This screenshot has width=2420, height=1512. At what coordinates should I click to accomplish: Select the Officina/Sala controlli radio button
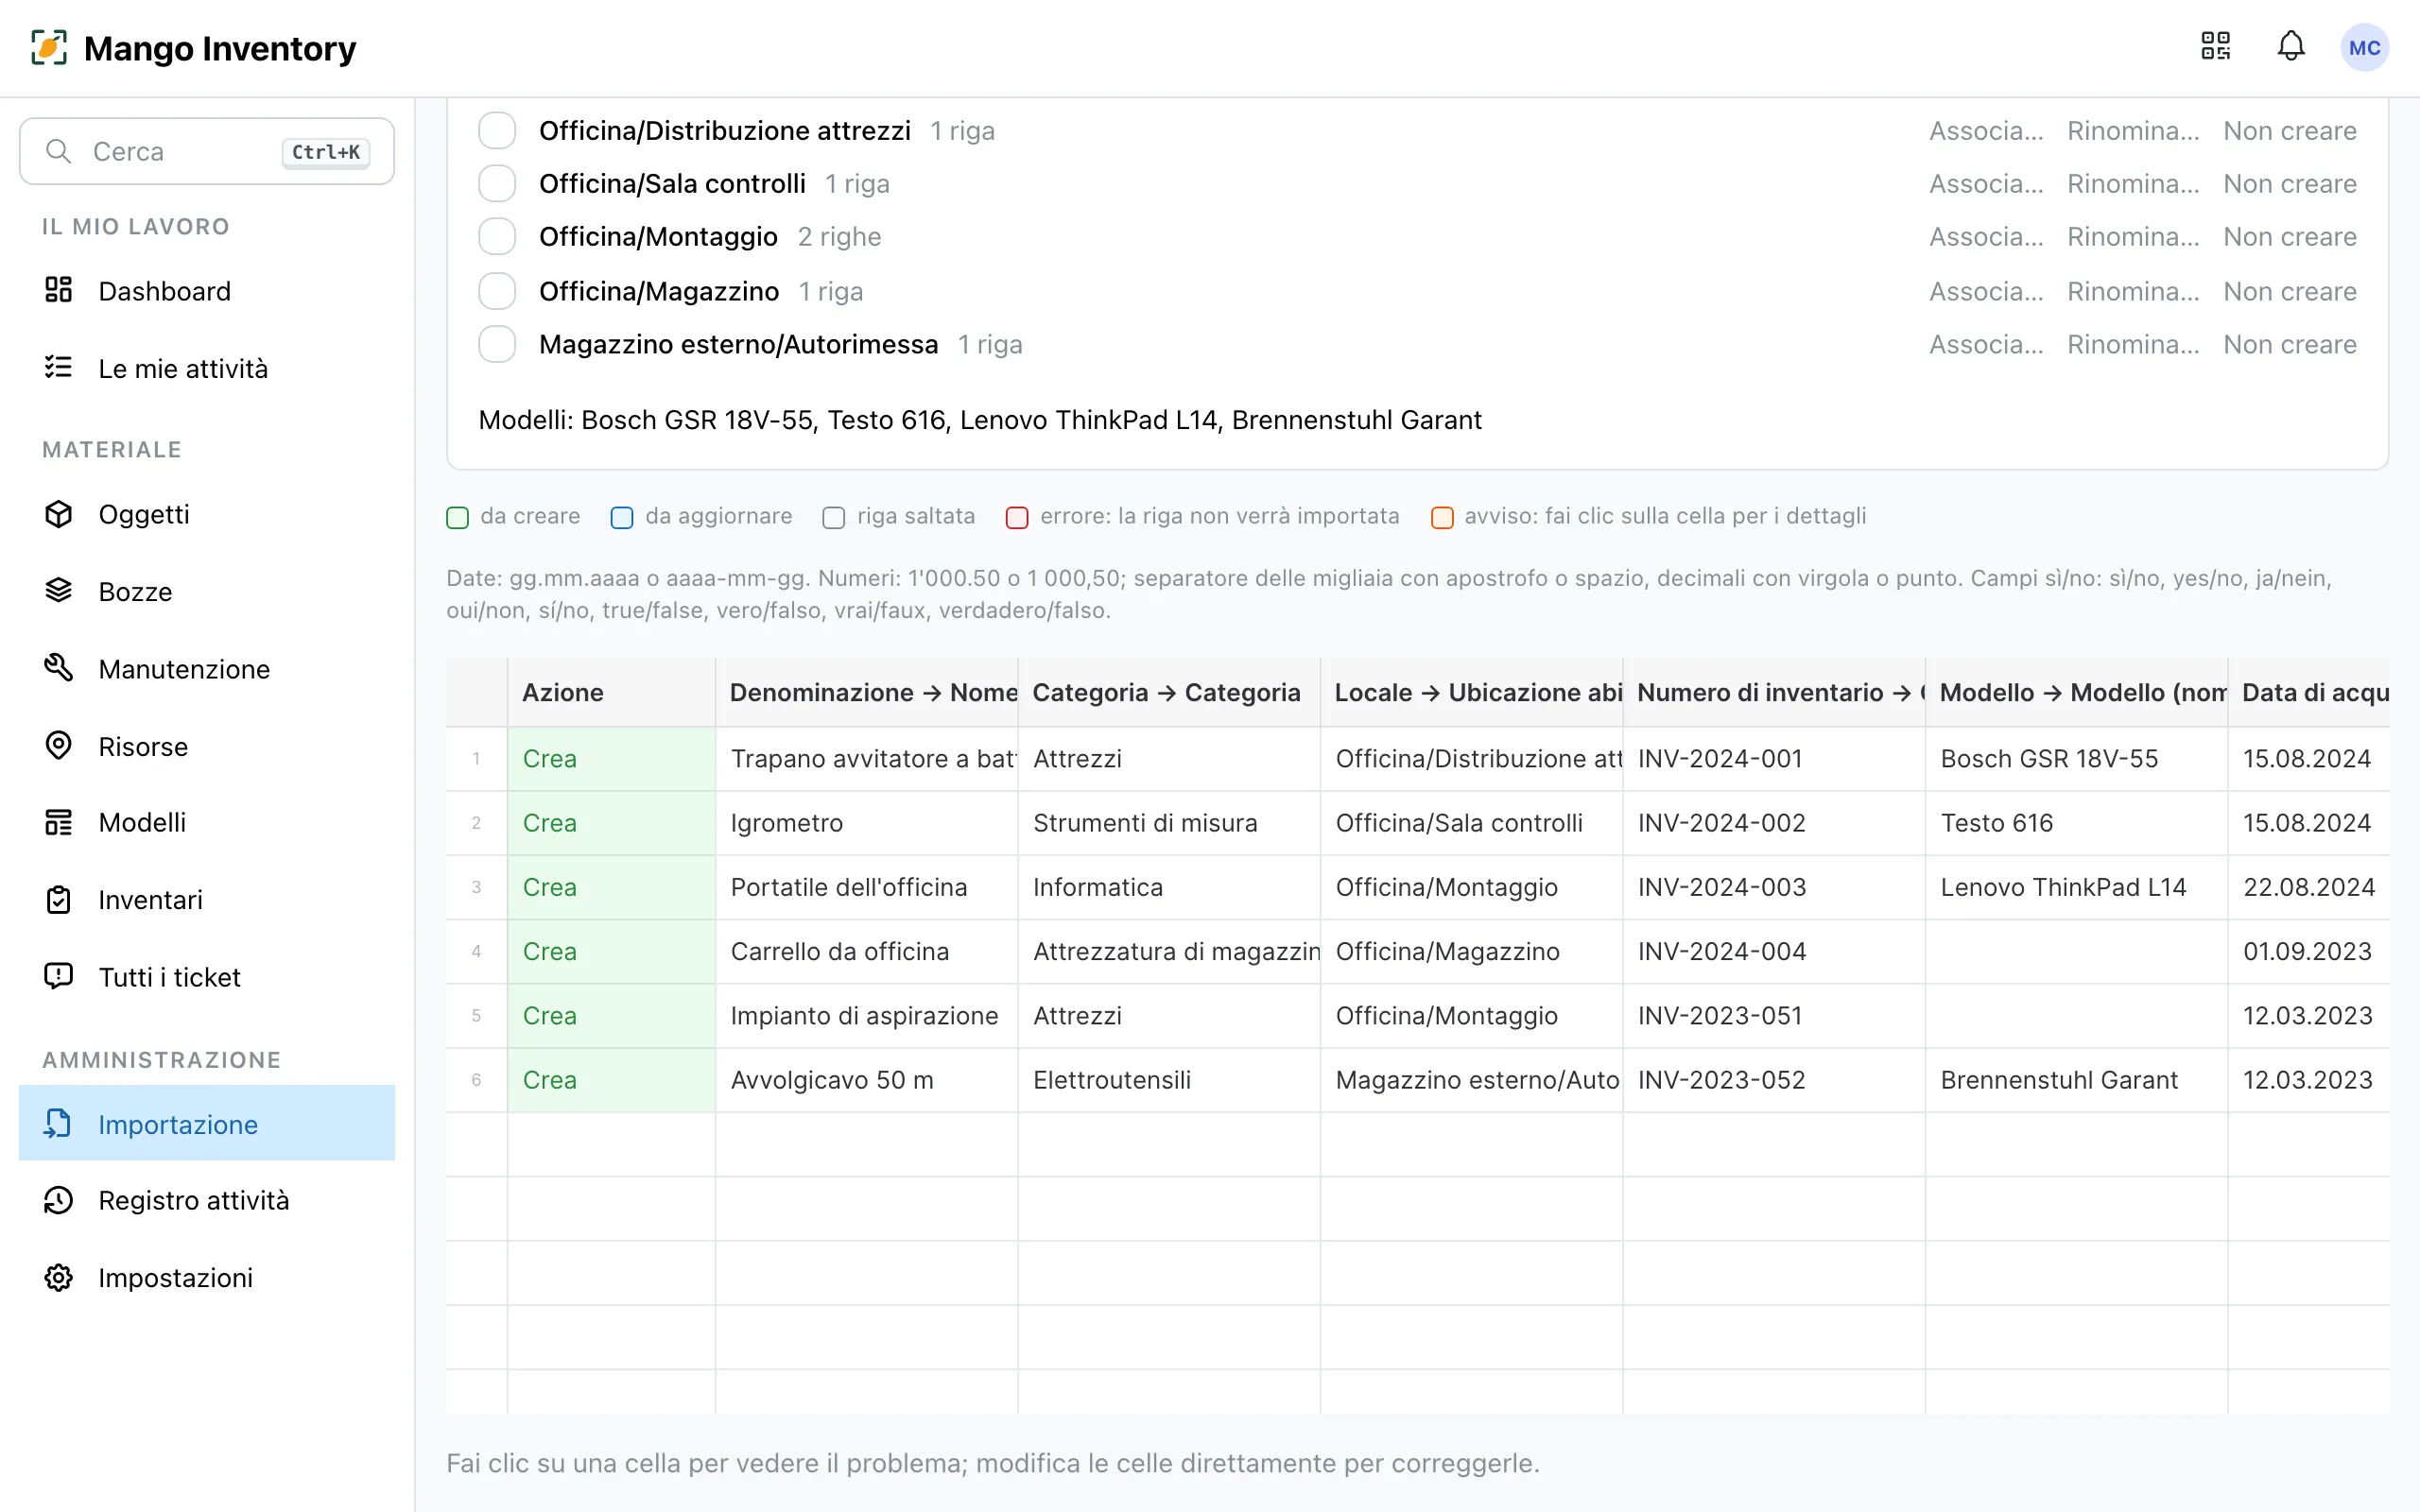click(497, 183)
